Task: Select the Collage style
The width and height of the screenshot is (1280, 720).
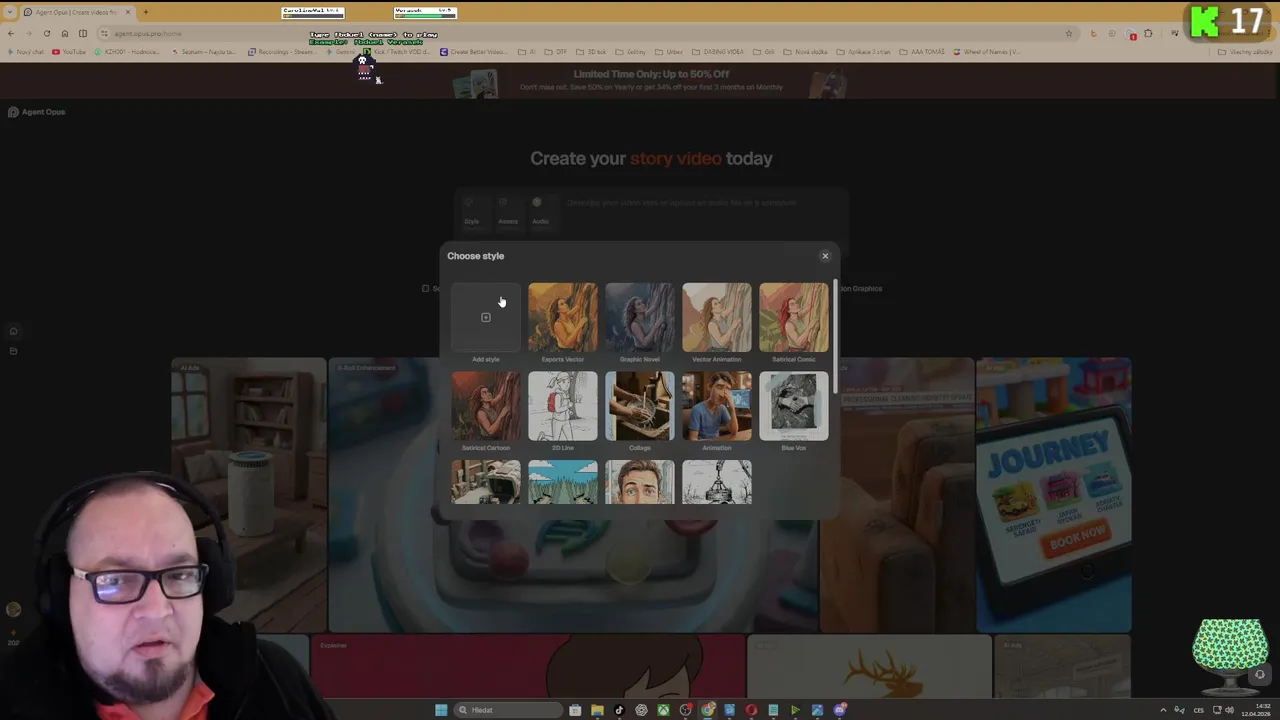Action: (640, 406)
